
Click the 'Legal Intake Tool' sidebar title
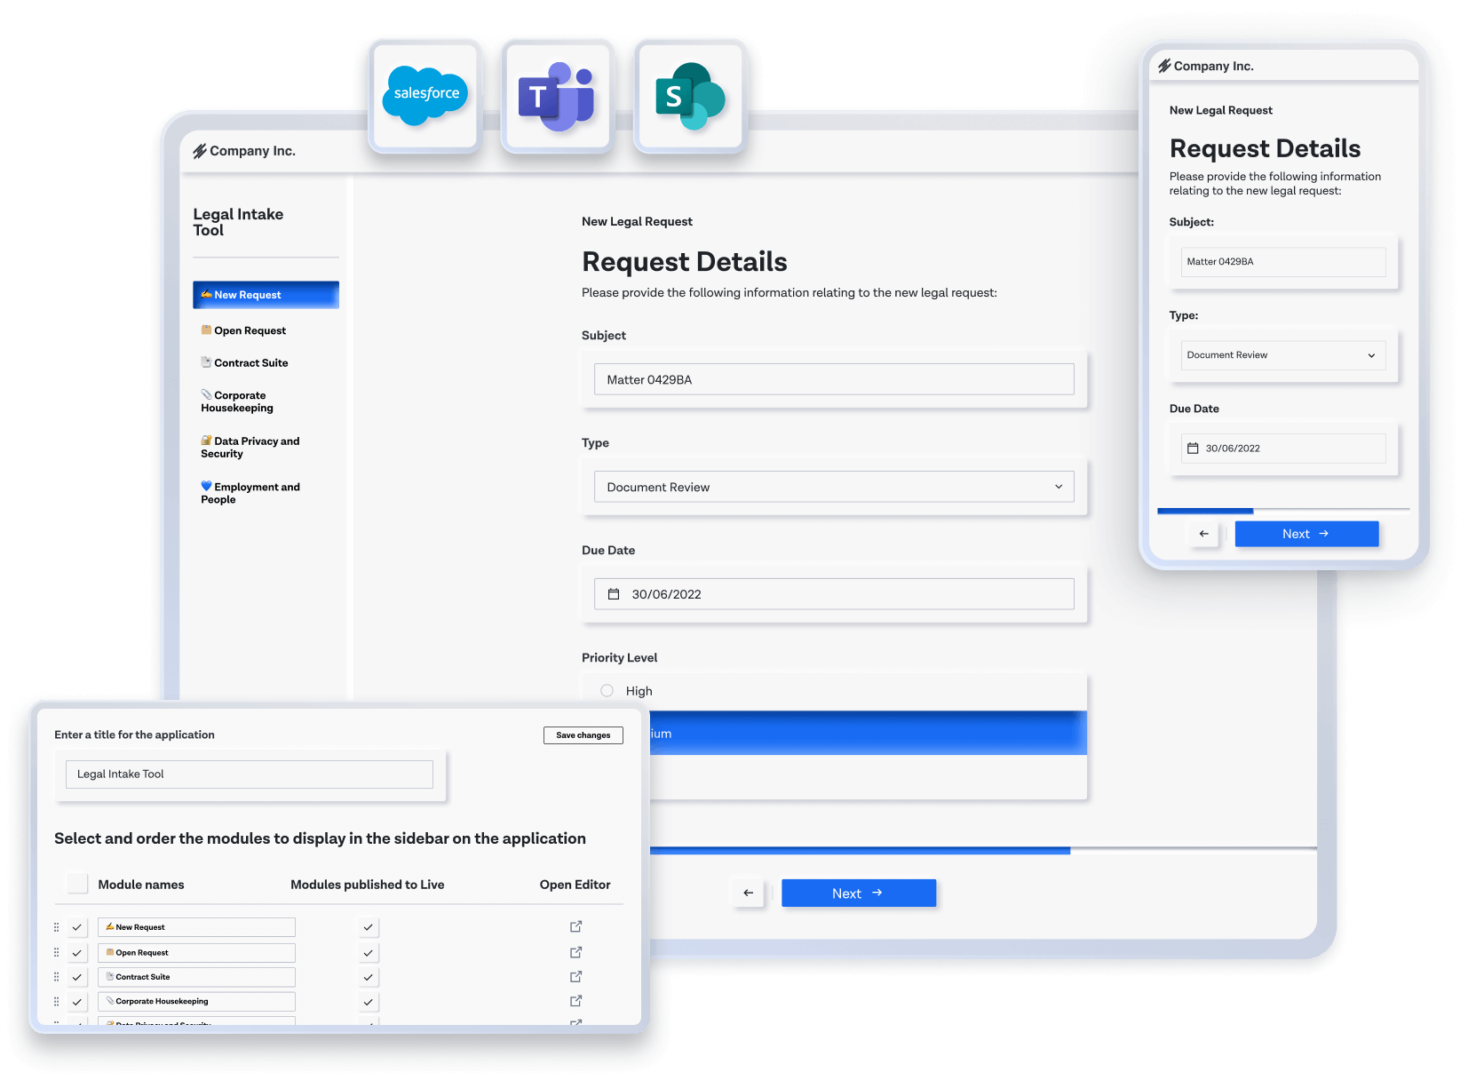pos(238,222)
